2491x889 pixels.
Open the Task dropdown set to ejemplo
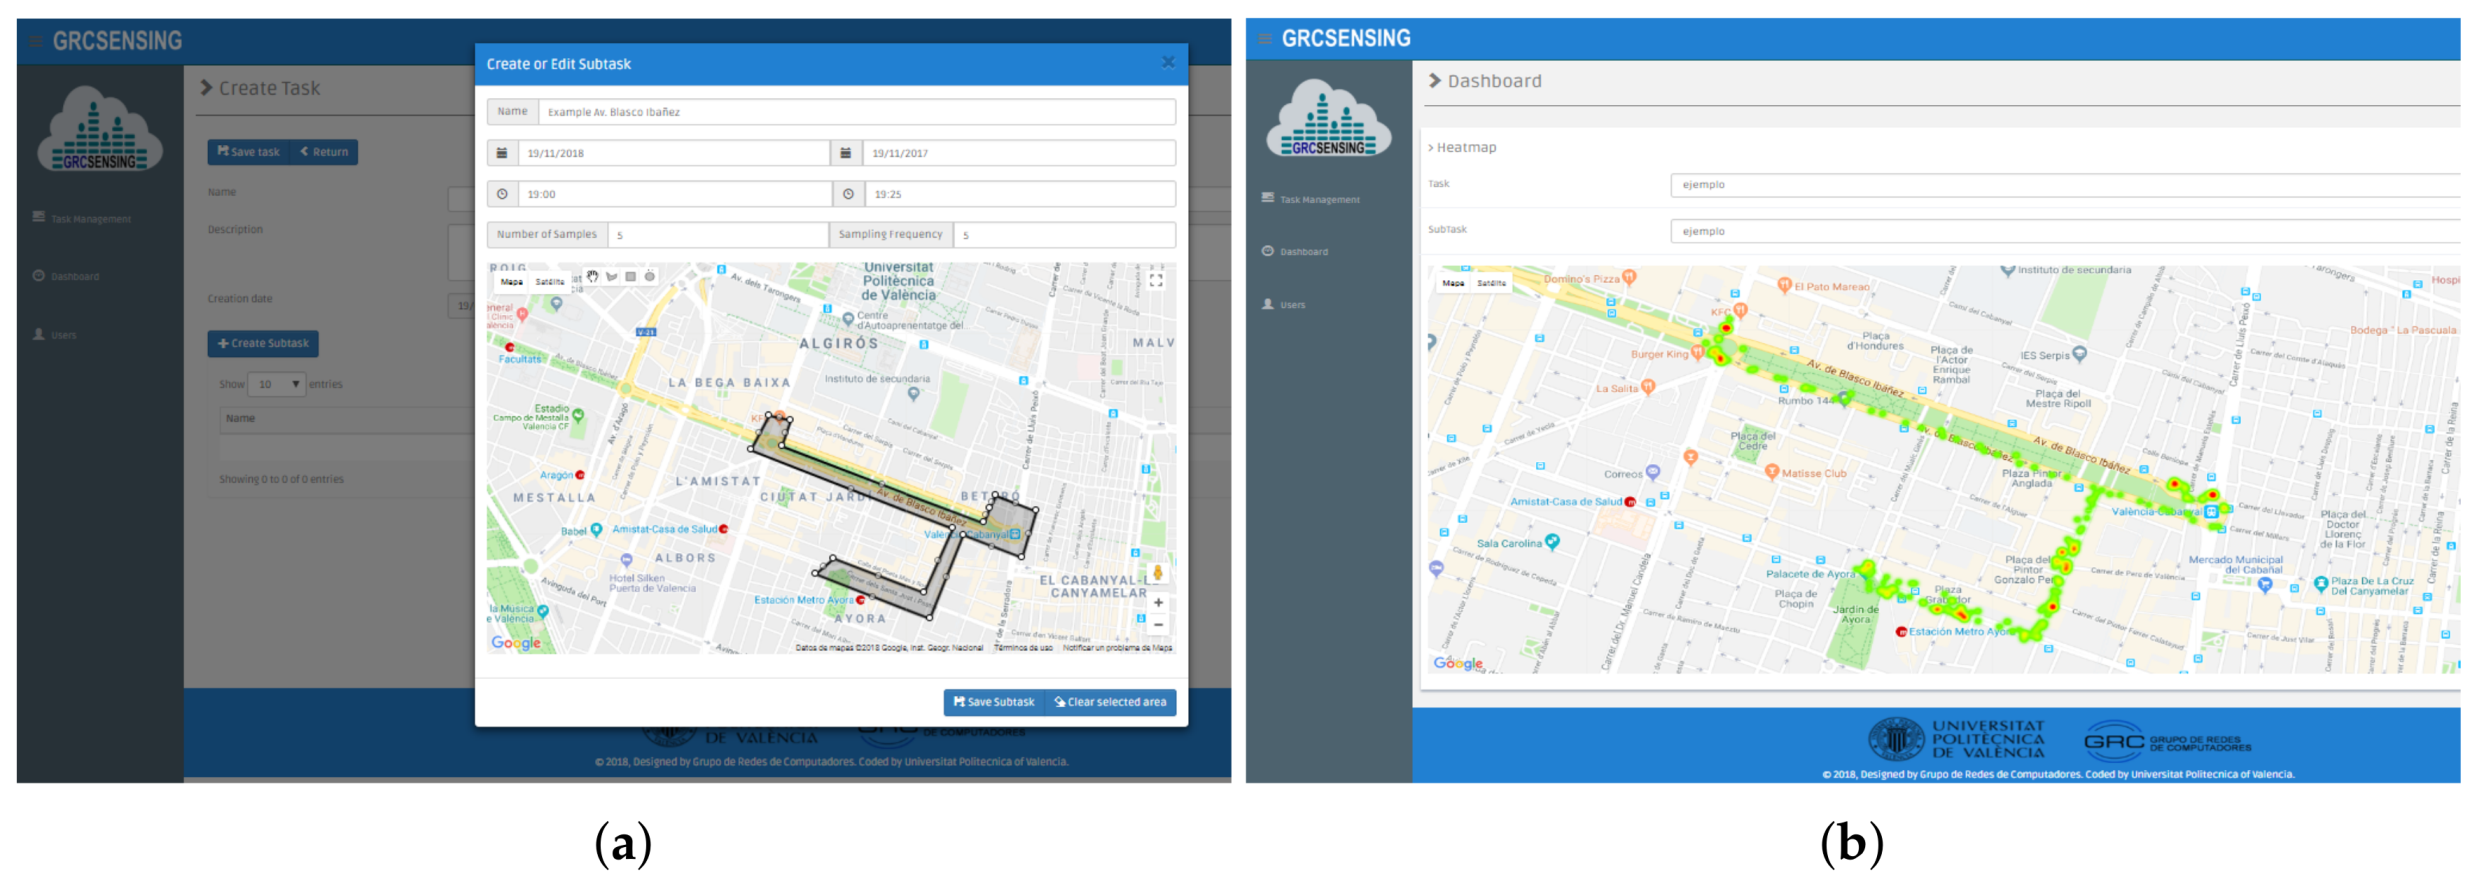[x=2065, y=185]
